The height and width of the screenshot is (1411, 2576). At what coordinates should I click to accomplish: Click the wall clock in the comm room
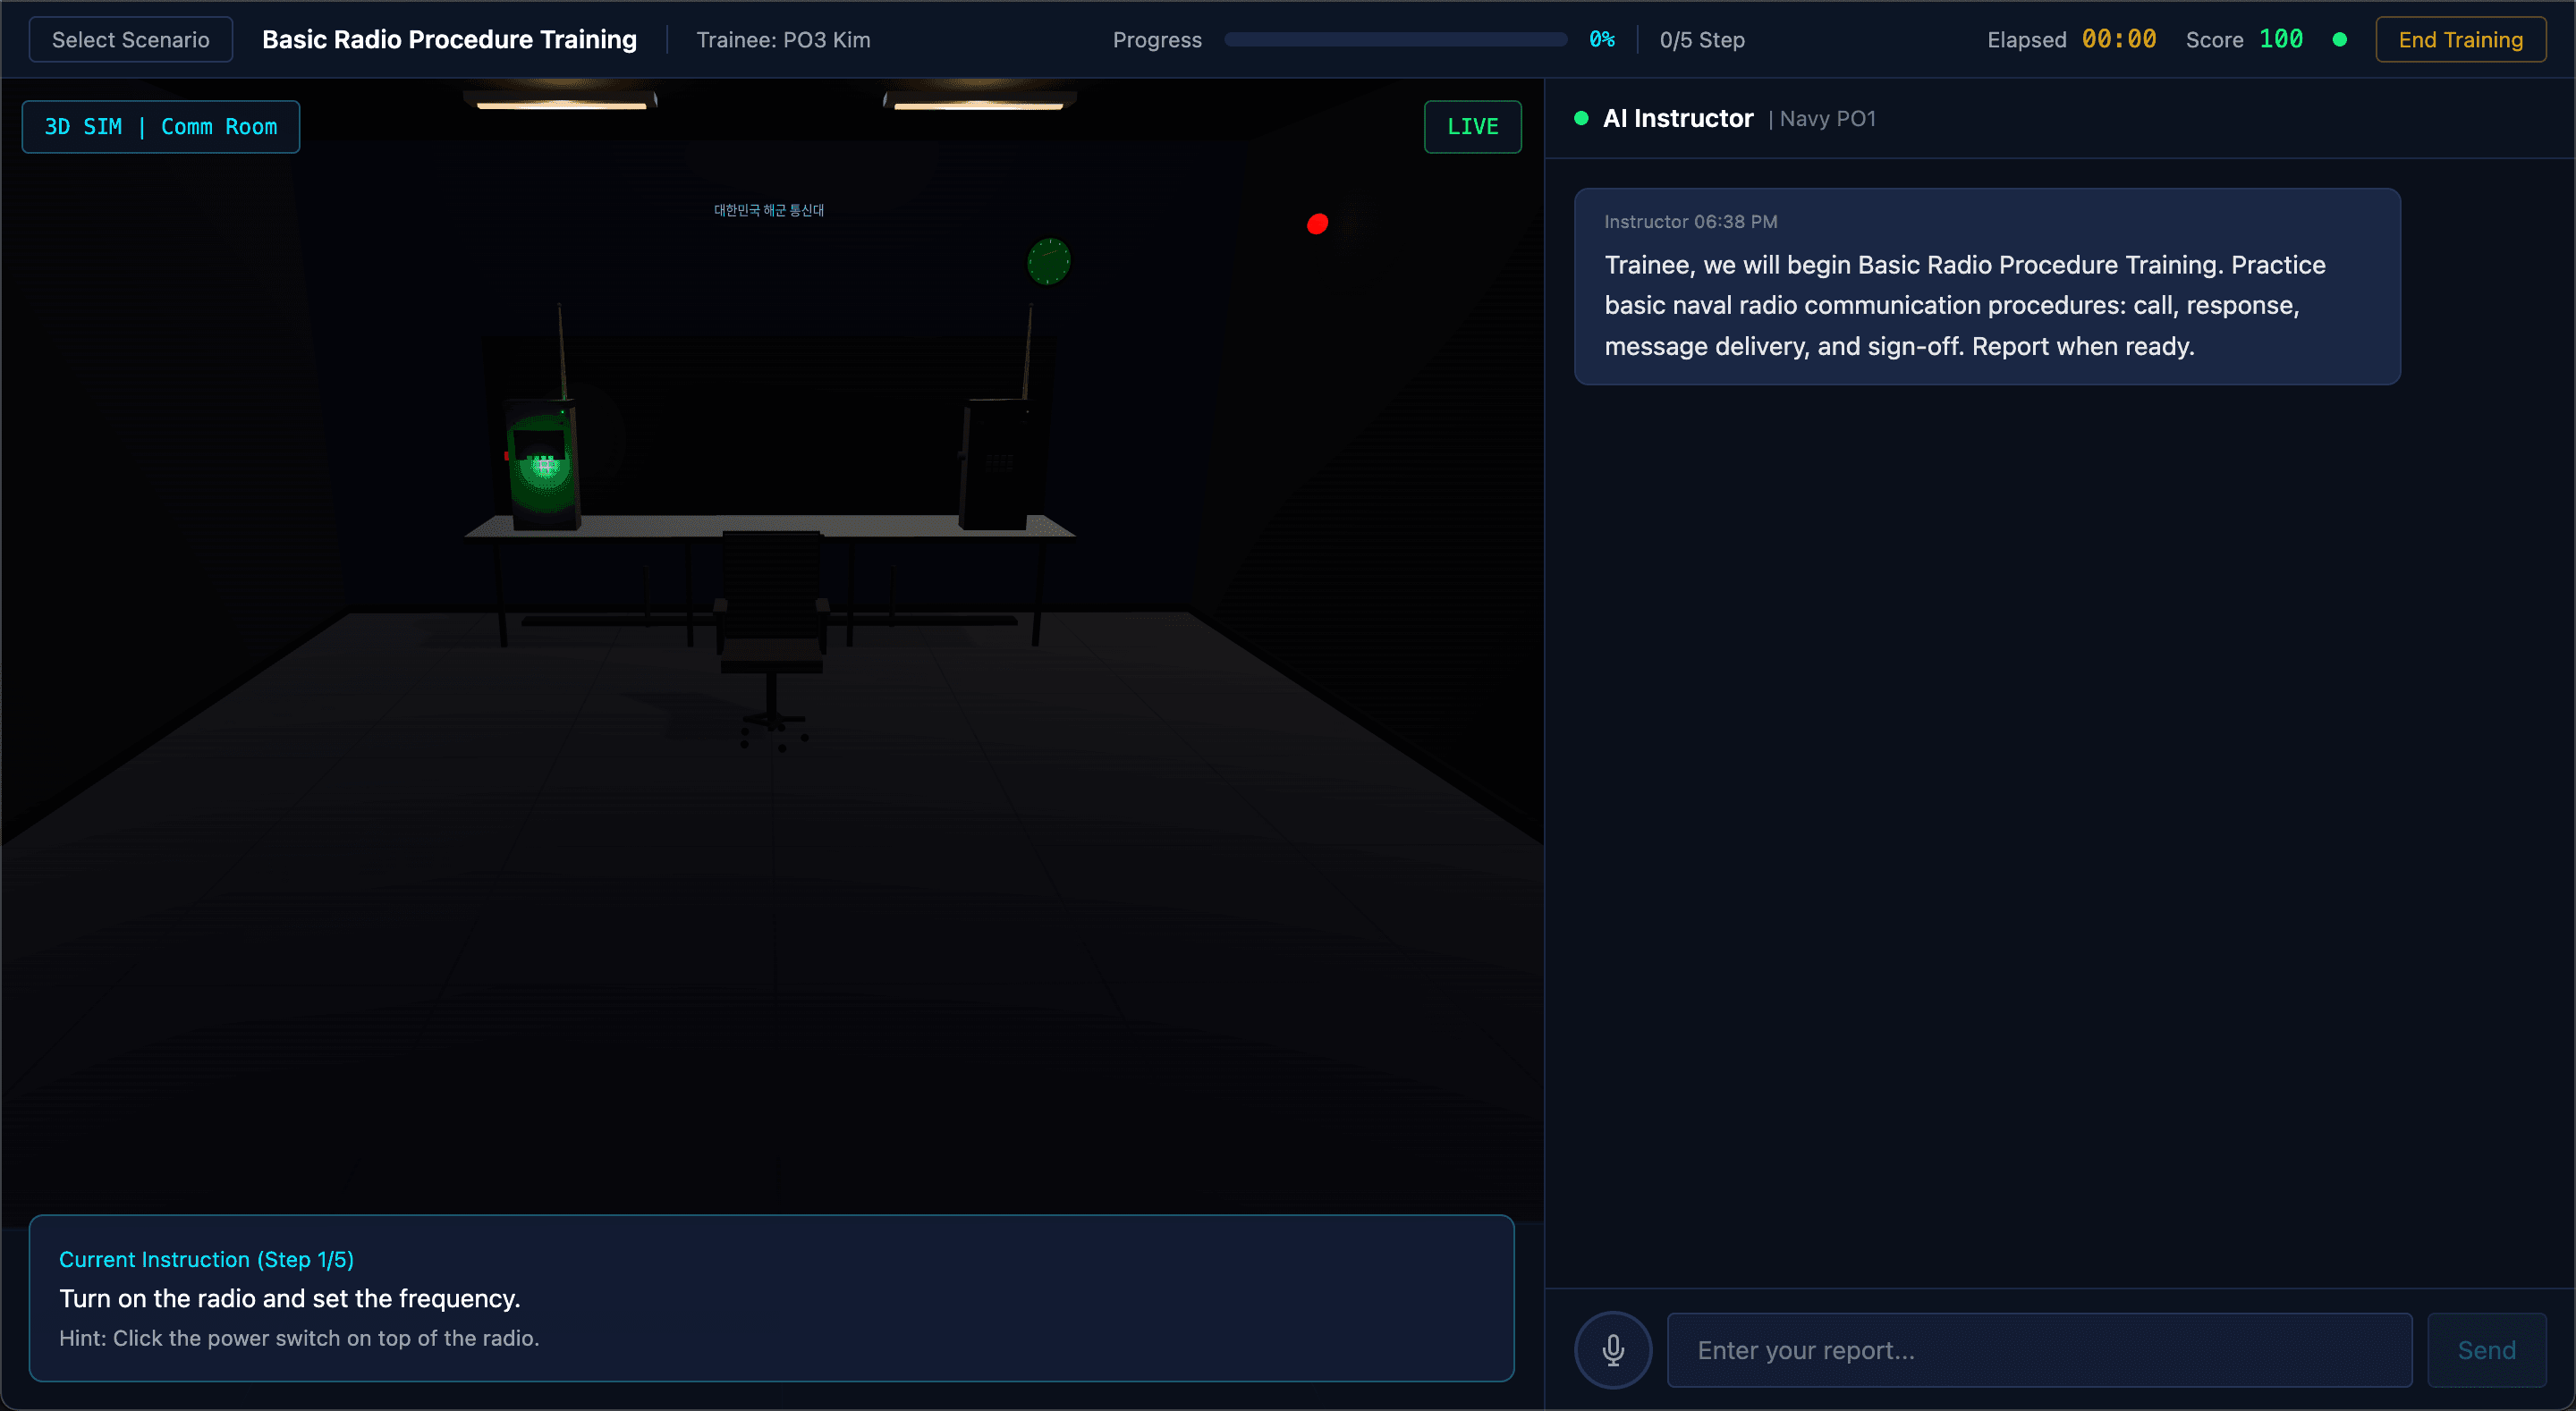1048,261
